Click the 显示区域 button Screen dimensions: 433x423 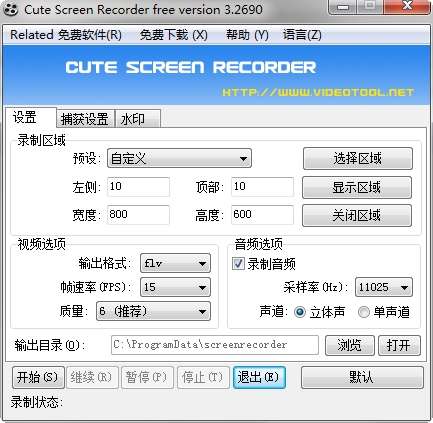357,187
